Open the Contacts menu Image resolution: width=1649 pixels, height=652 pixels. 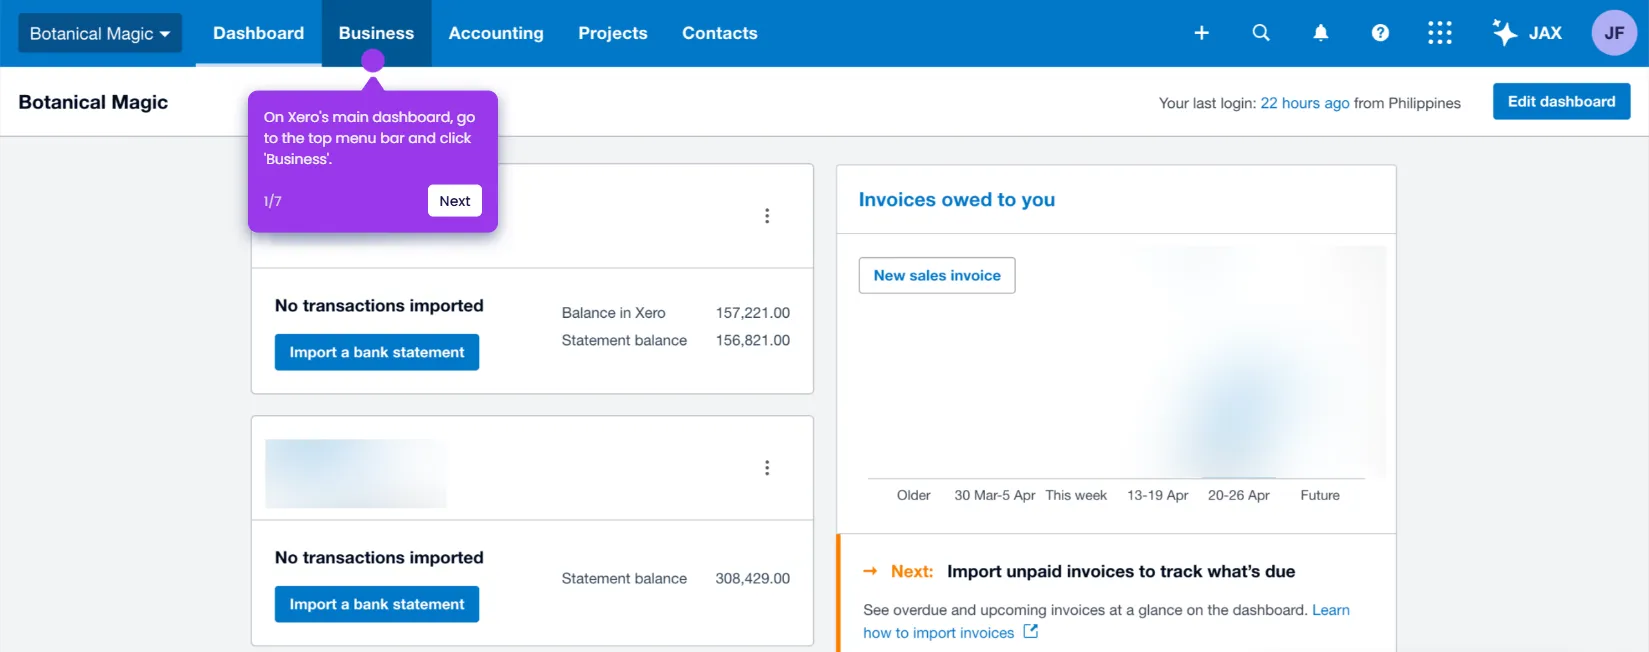point(720,33)
